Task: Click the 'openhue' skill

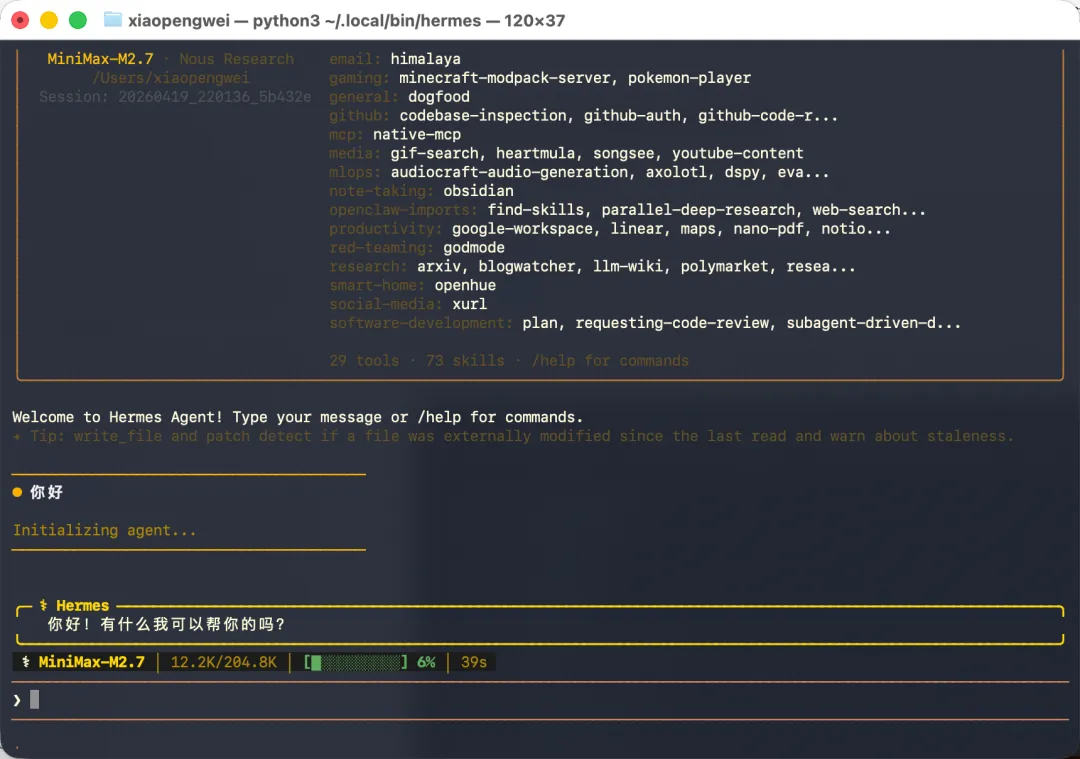Action: [465, 285]
